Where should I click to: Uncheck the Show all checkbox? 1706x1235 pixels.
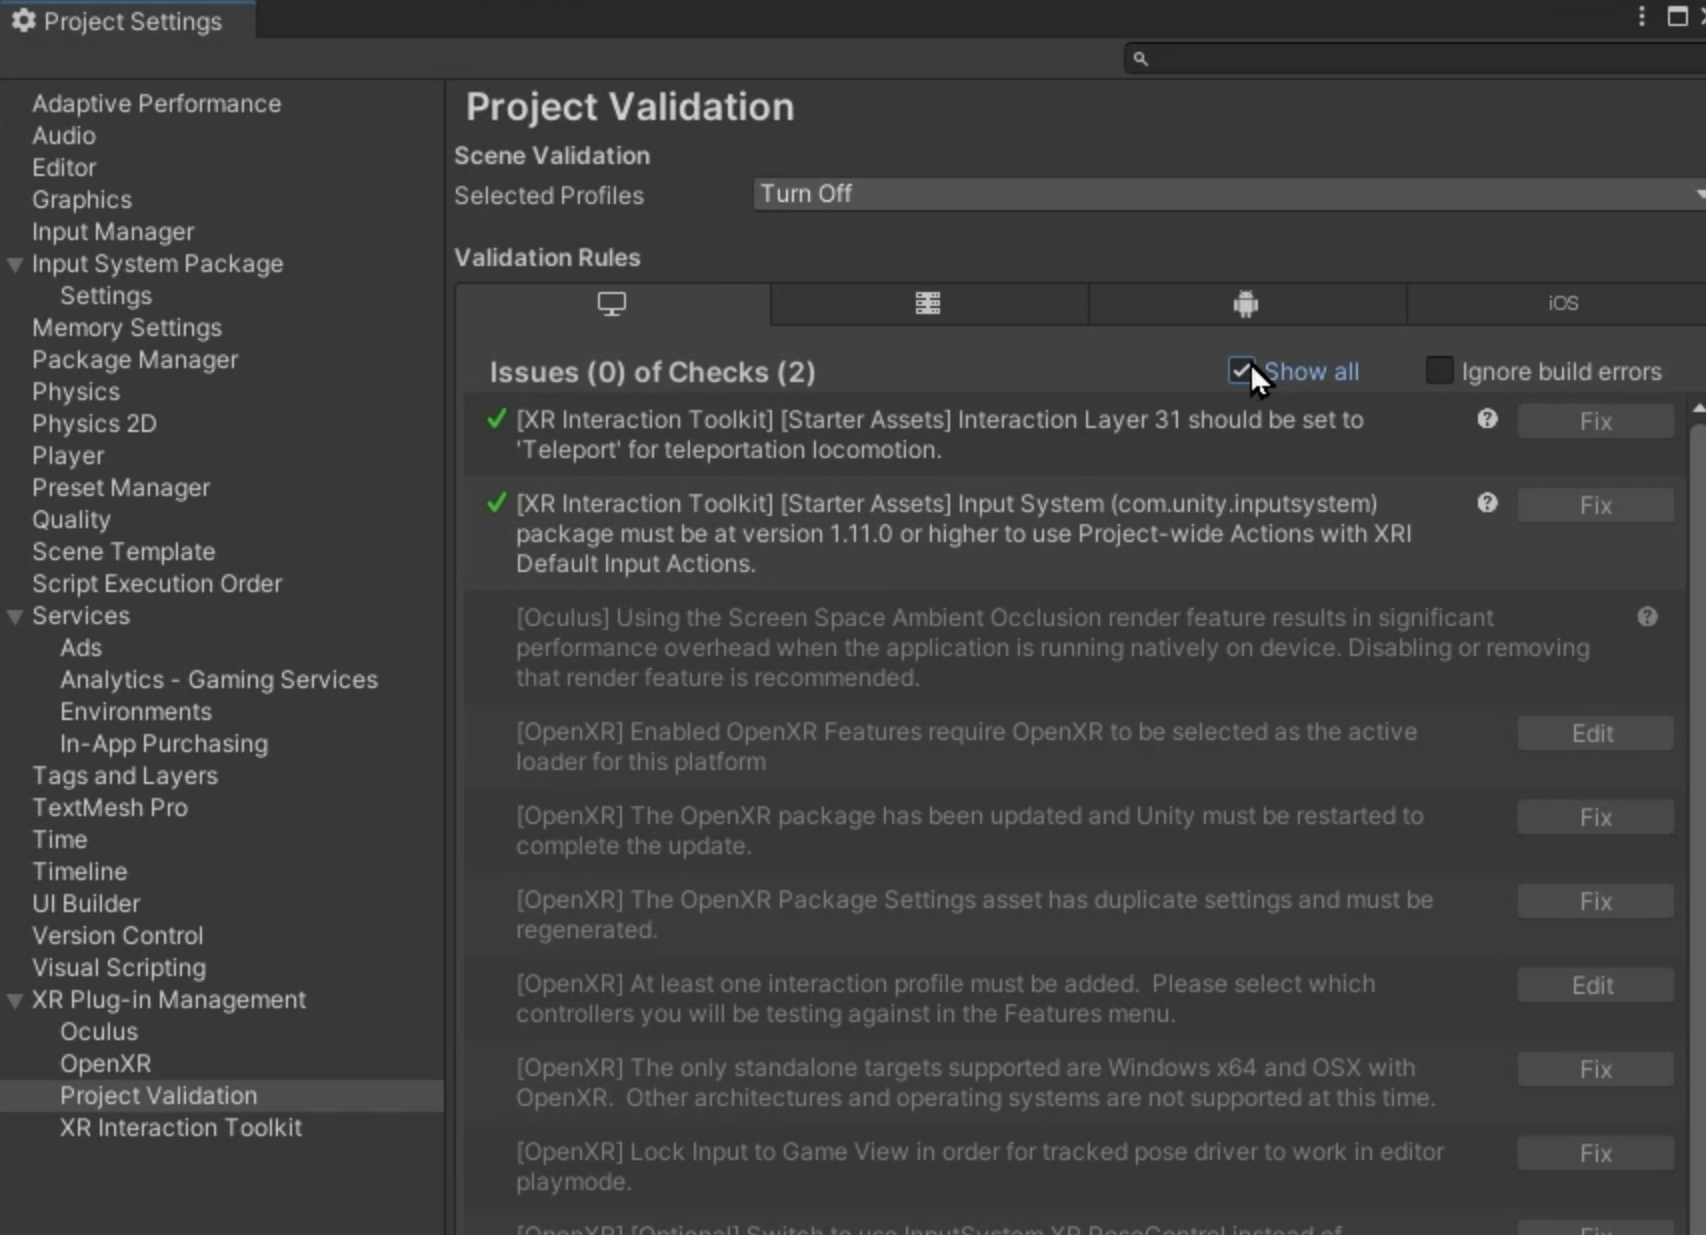[x=1241, y=372]
